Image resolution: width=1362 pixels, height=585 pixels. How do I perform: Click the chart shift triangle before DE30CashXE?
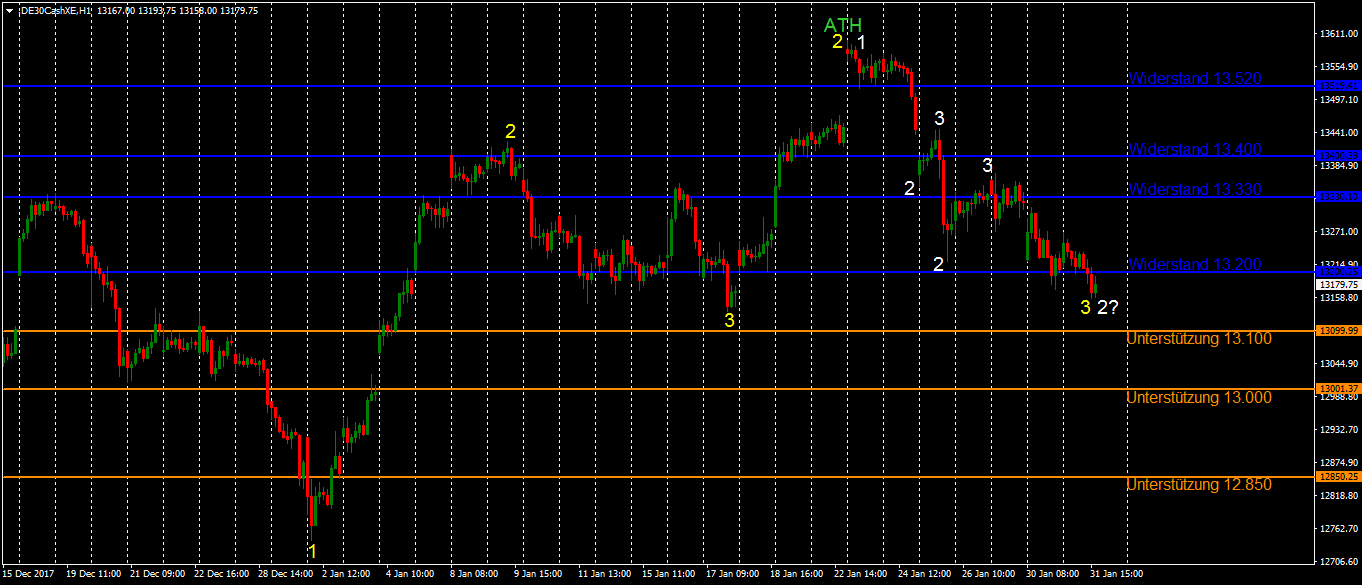(9, 11)
